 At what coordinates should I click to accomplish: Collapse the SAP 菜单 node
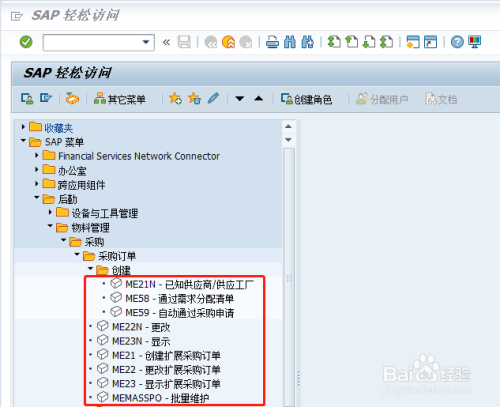[x=23, y=141]
